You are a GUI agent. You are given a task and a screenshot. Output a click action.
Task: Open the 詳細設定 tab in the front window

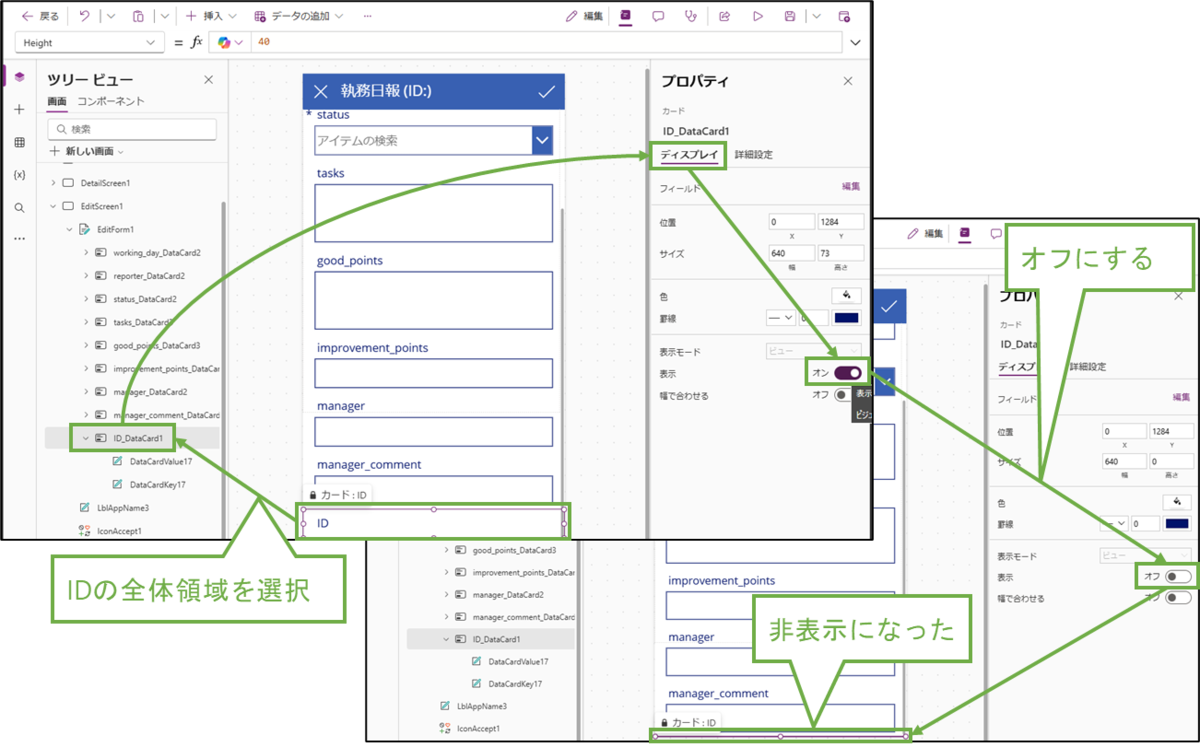[753, 155]
